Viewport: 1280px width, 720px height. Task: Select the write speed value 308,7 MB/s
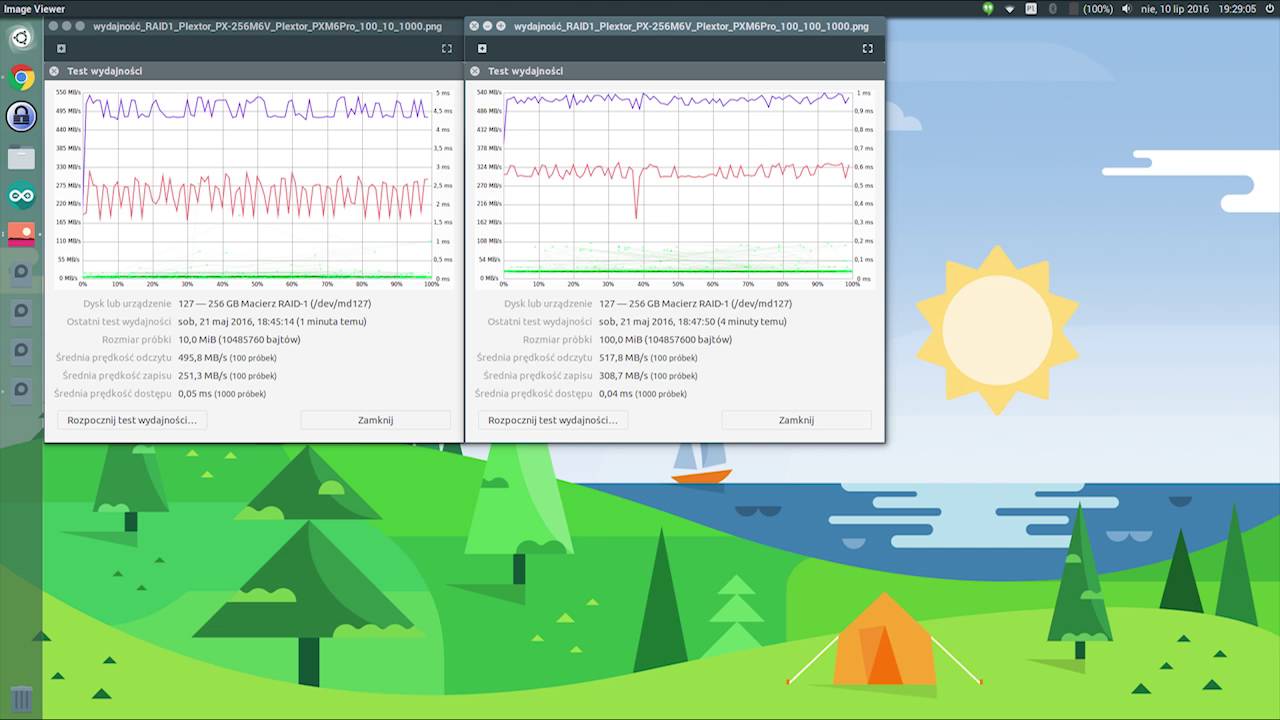click(624, 375)
